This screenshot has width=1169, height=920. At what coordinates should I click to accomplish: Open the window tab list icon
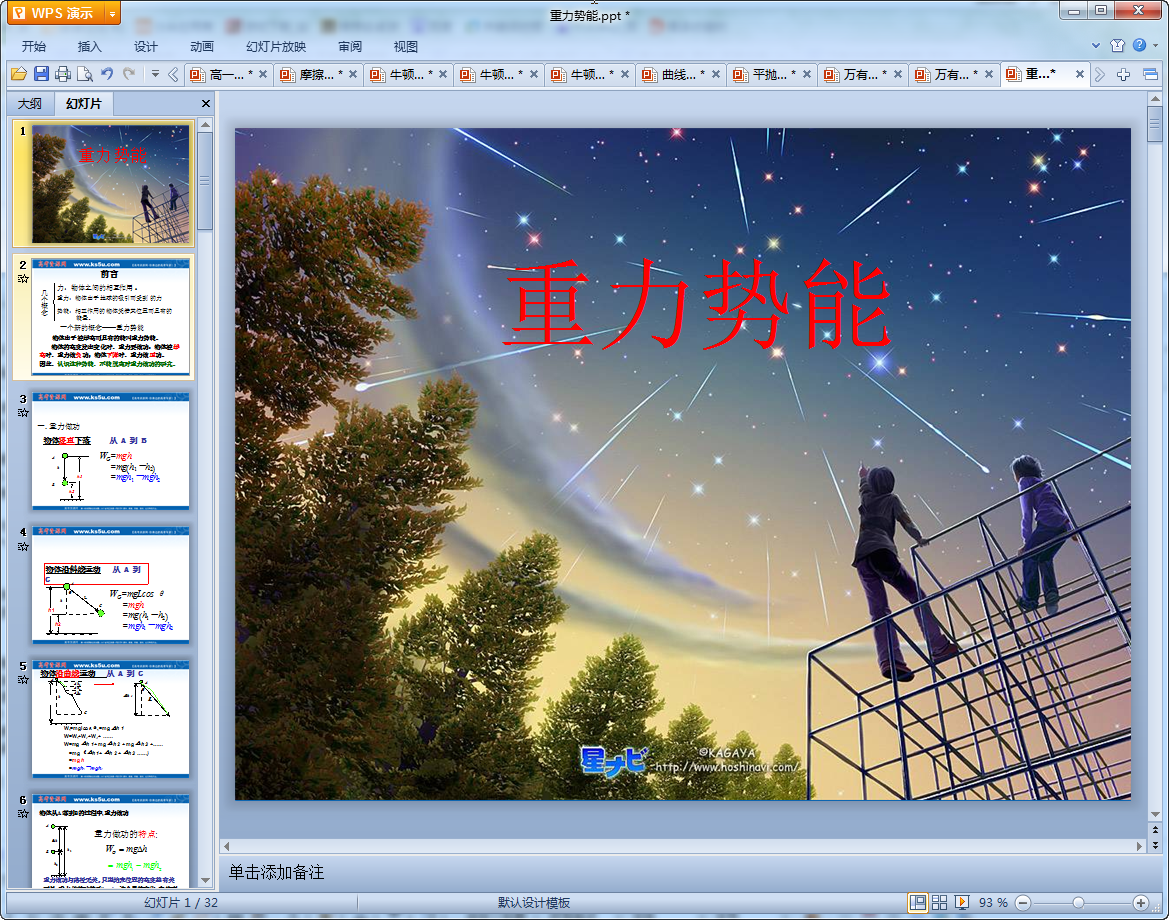pyautogui.click(x=1150, y=74)
